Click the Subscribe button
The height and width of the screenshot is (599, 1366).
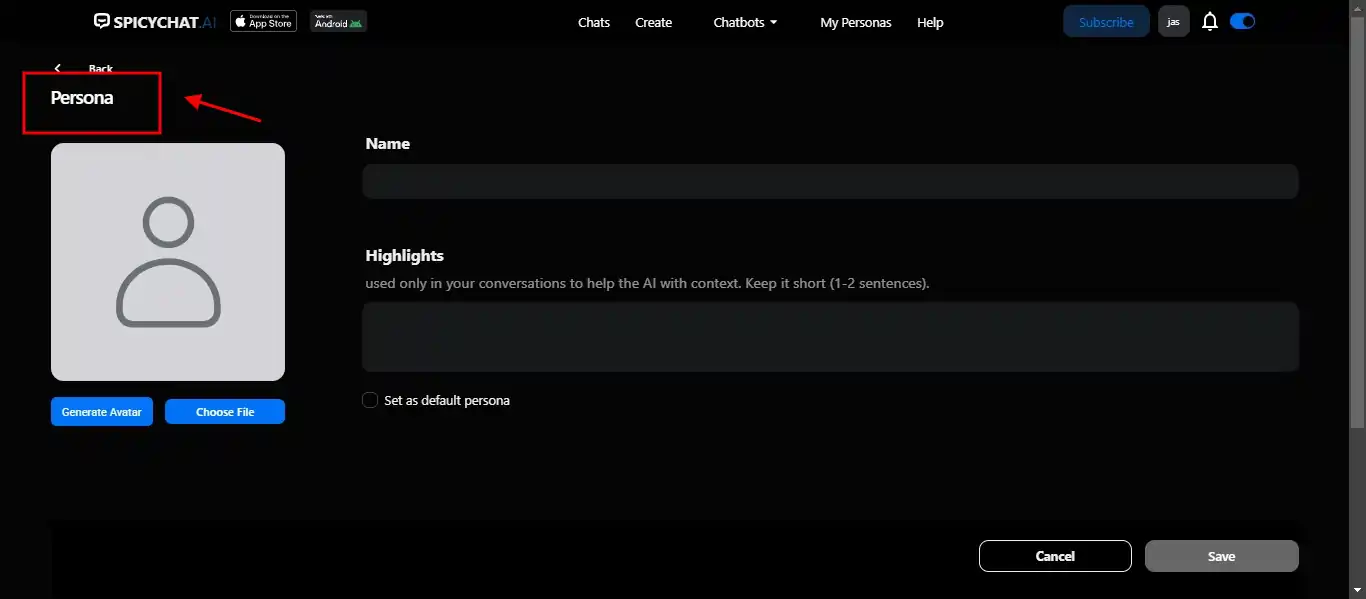tap(1106, 21)
